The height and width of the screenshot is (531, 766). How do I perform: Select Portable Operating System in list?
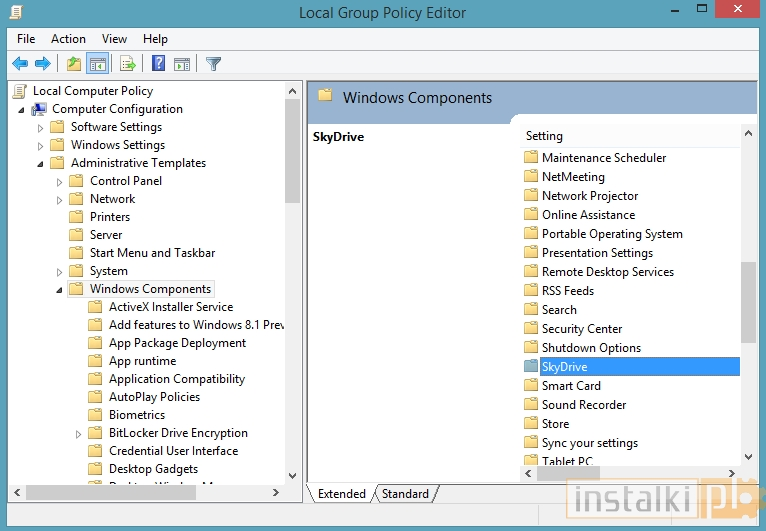pyautogui.click(x=612, y=234)
